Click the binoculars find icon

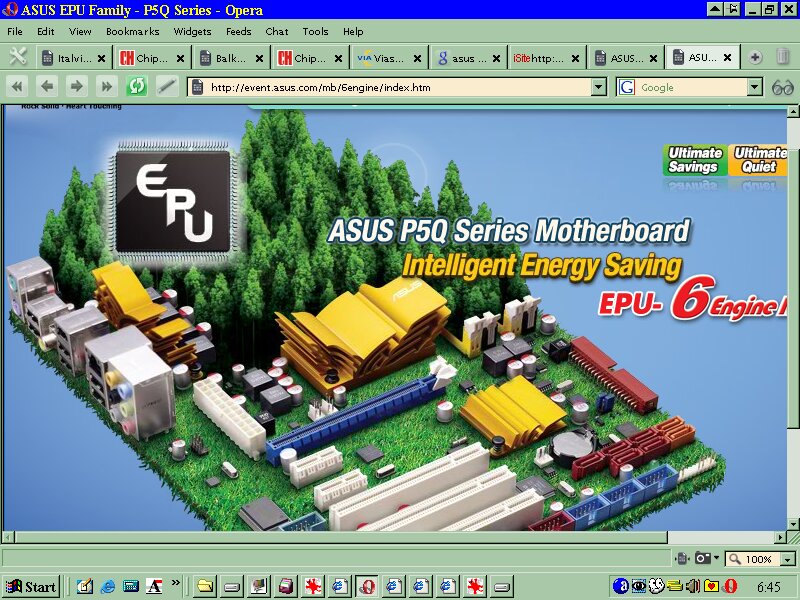coord(783,88)
